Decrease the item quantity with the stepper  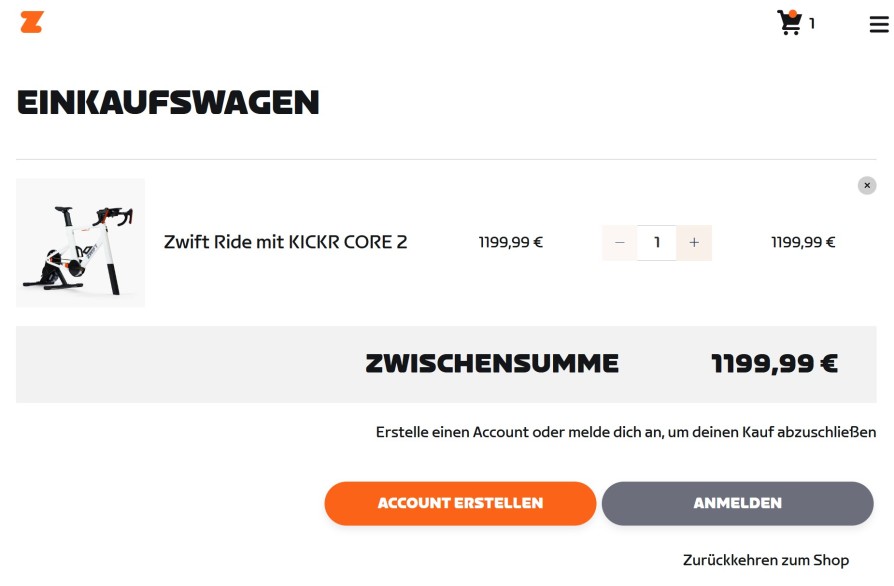click(x=619, y=242)
